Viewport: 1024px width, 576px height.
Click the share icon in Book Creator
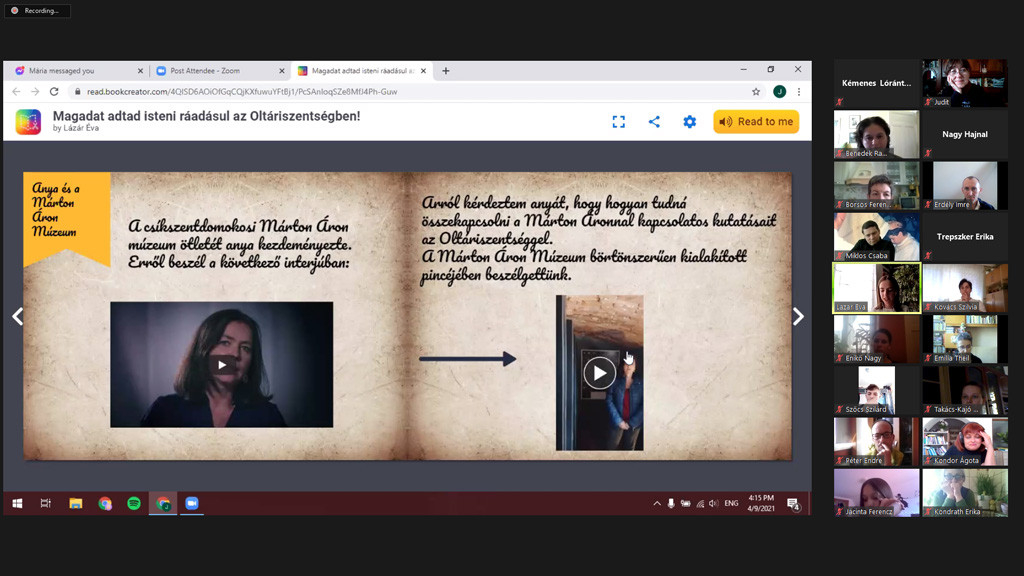pos(654,122)
